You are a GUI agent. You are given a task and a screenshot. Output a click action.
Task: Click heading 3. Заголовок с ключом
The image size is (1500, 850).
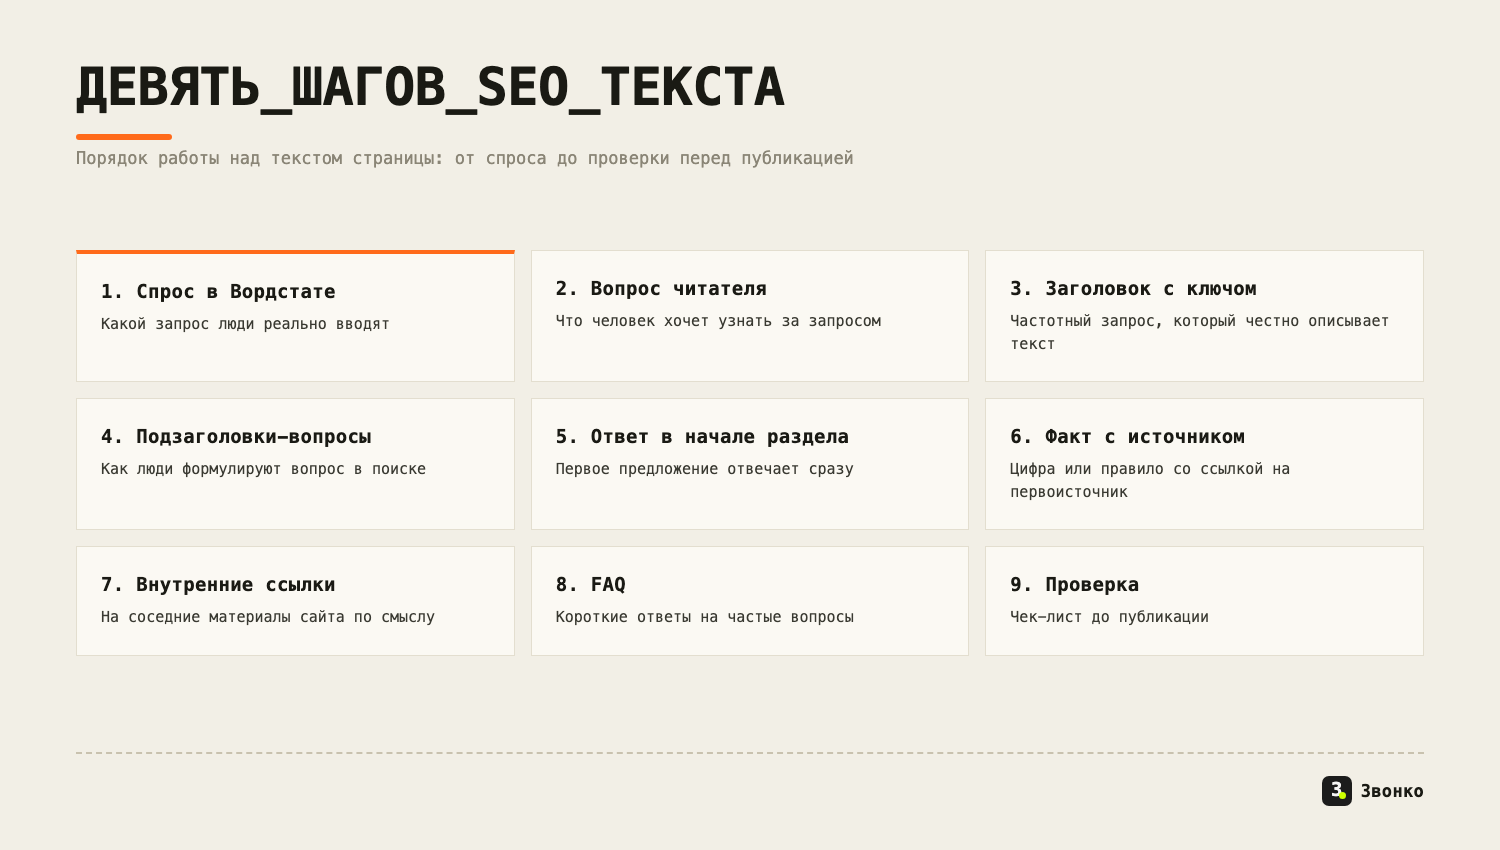click(x=1133, y=289)
